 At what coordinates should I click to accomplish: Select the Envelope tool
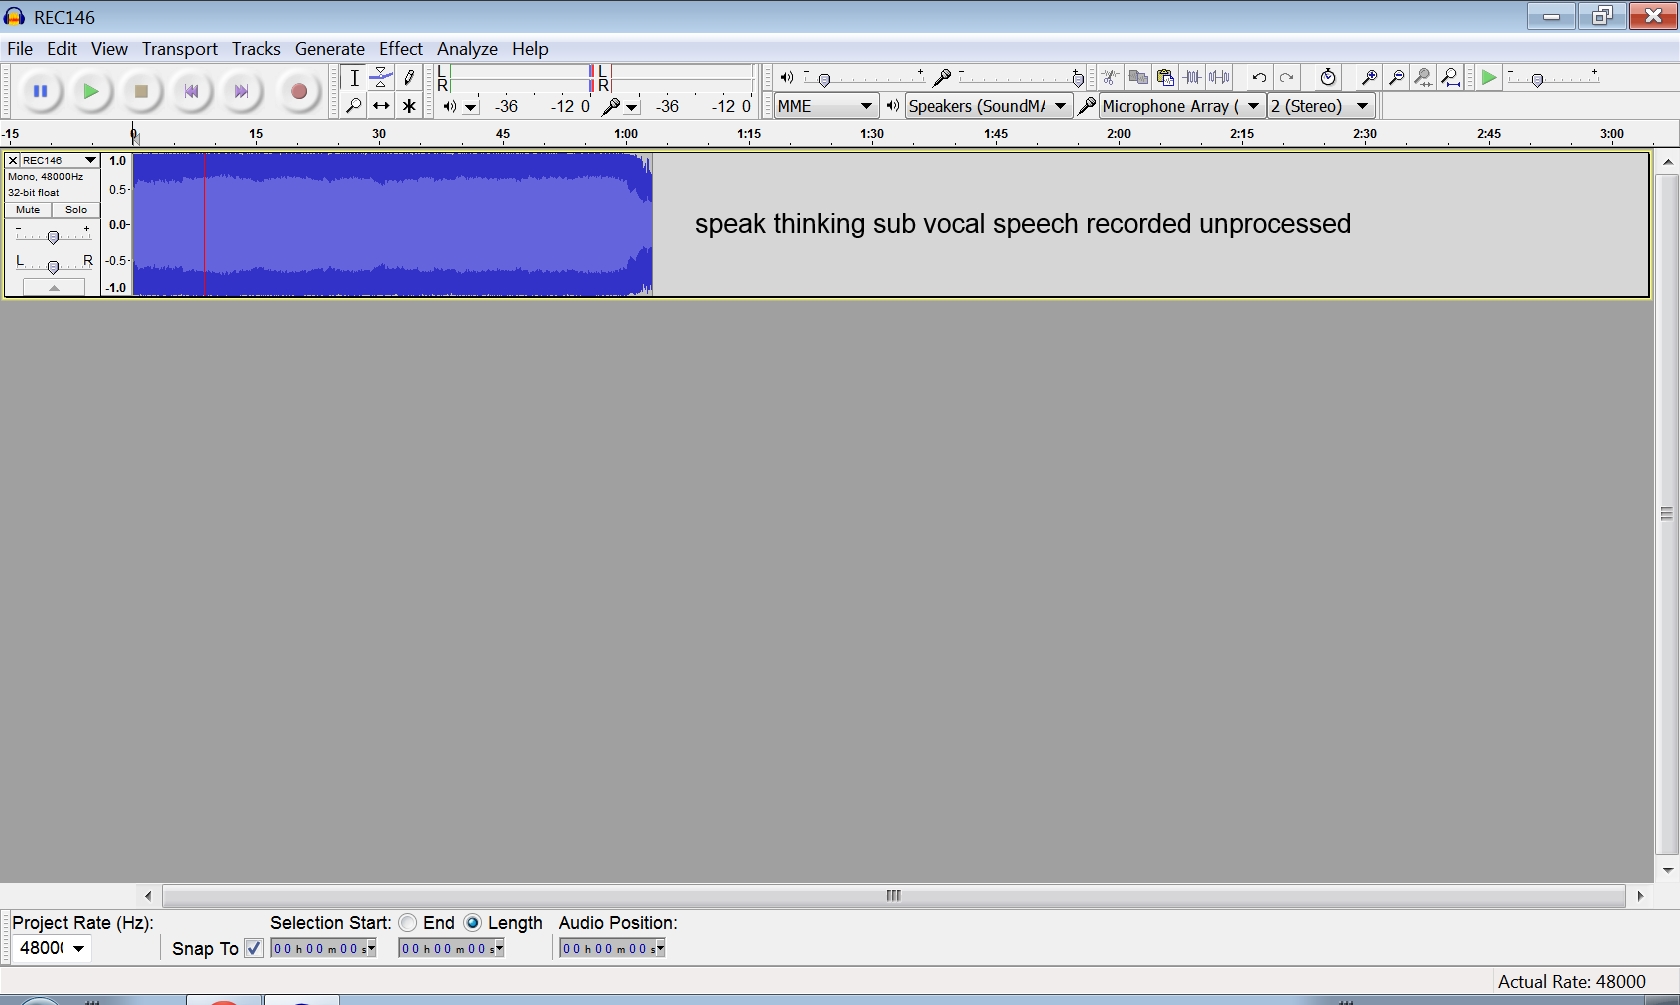[x=381, y=78]
